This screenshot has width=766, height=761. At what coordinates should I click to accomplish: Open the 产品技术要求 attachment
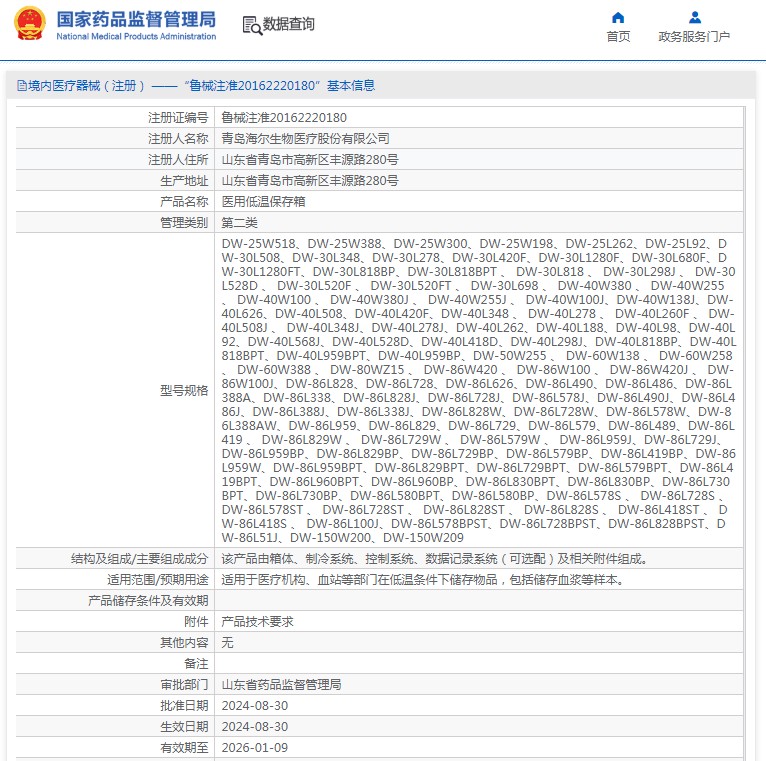pyautogui.click(x=257, y=621)
